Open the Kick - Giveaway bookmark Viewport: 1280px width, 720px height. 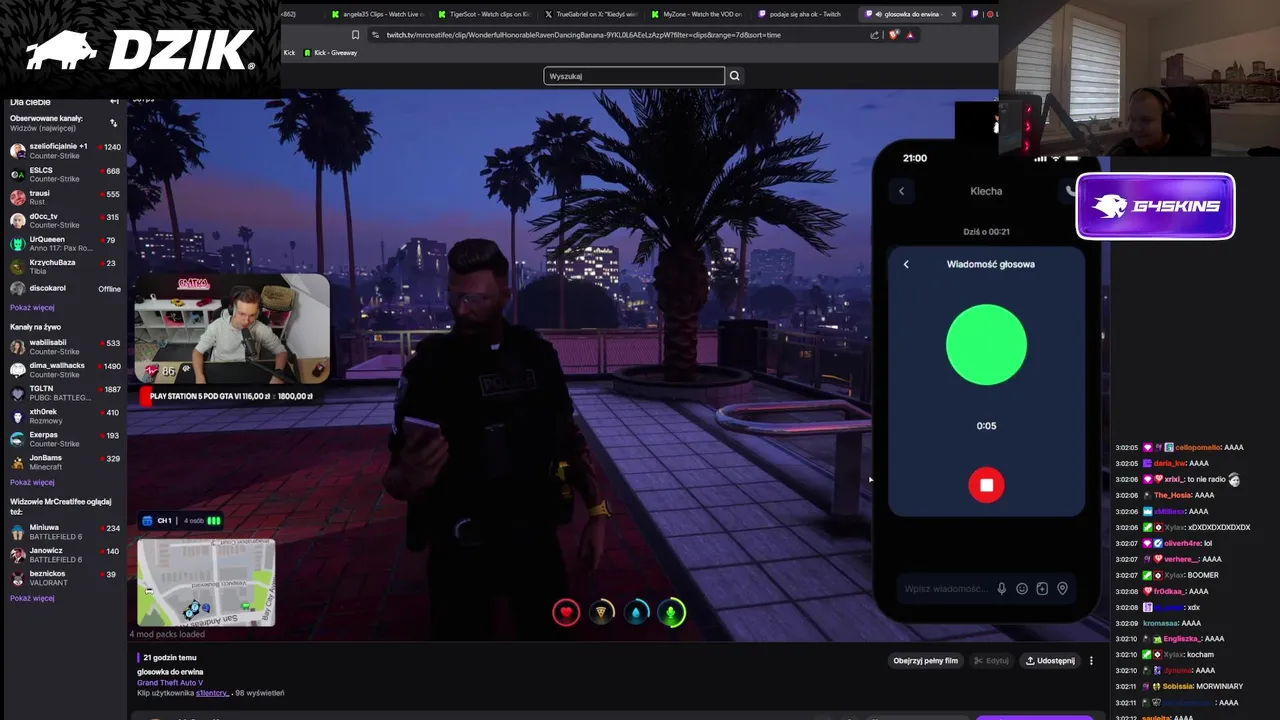click(x=330, y=53)
